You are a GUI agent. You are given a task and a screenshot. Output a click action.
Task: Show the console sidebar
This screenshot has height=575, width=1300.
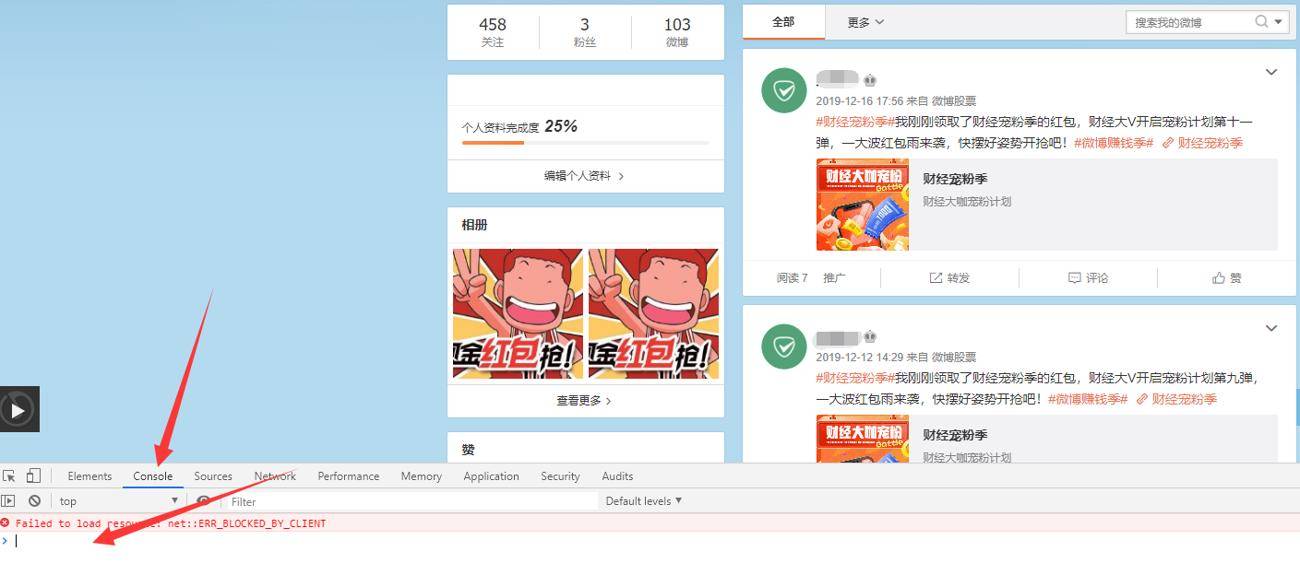[9, 501]
